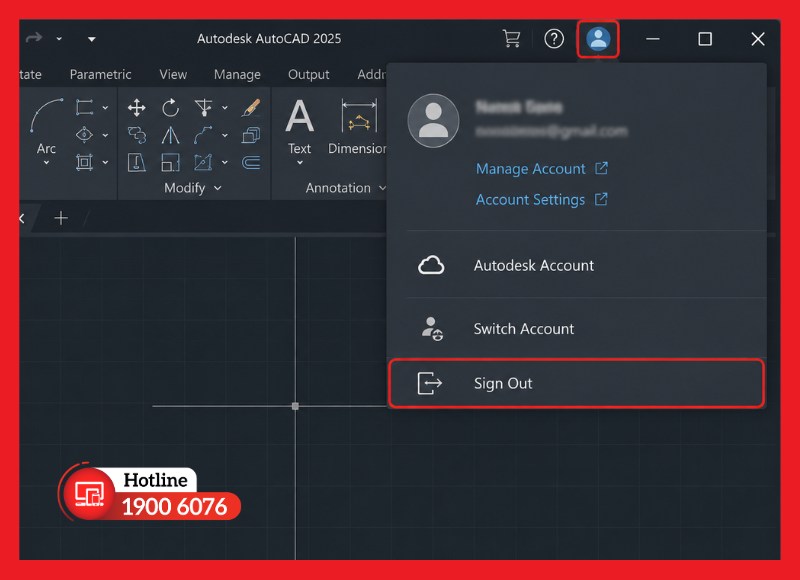
Task: Open the Autodesk App Store cart icon
Action: click(511, 38)
